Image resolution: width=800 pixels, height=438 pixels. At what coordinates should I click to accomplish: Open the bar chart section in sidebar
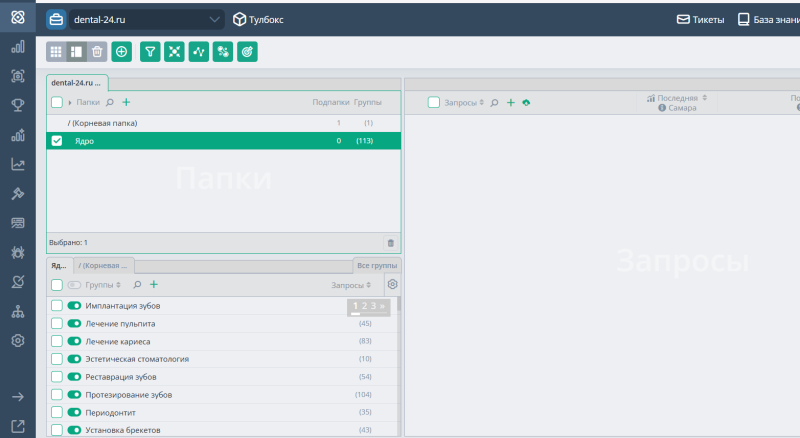18,47
